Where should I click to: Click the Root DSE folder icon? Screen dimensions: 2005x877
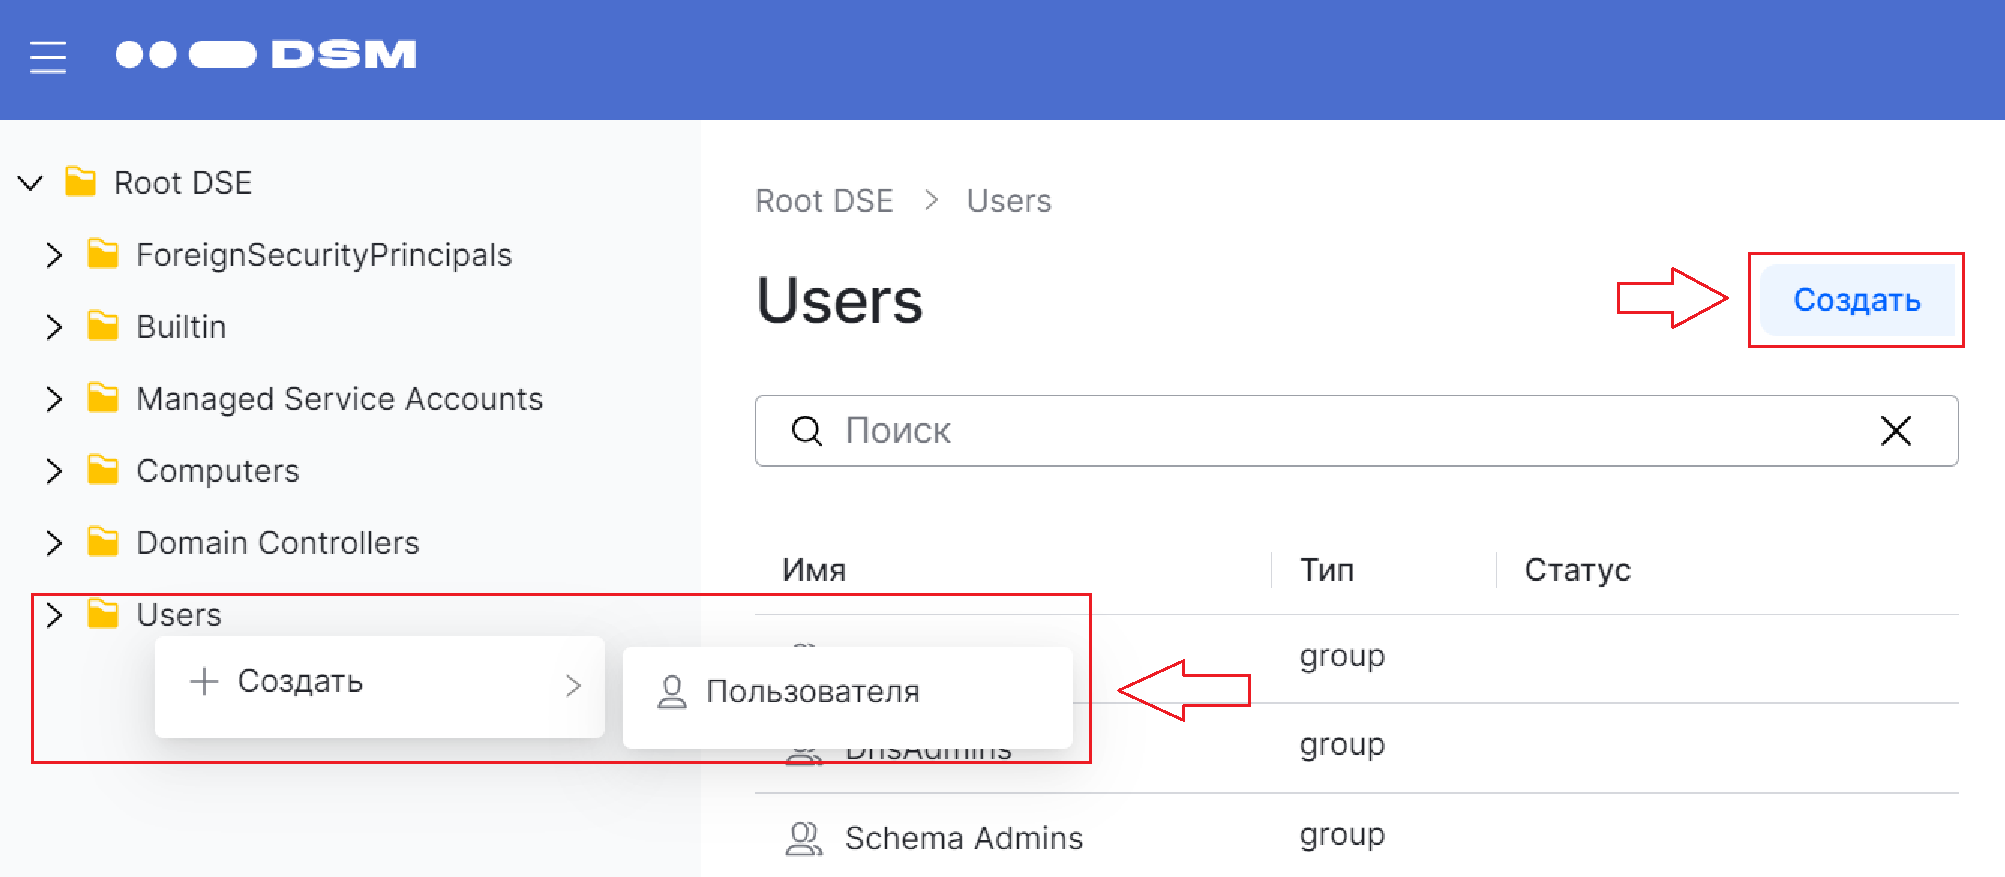(x=80, y=183)
